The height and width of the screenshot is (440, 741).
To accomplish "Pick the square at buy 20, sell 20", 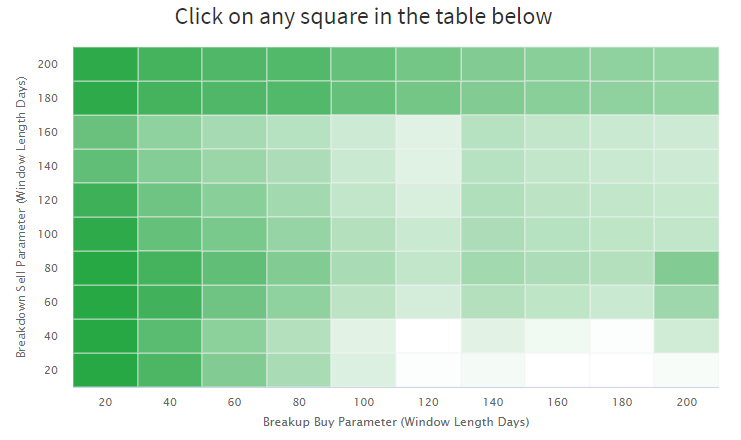I will [x=105, y=370].
